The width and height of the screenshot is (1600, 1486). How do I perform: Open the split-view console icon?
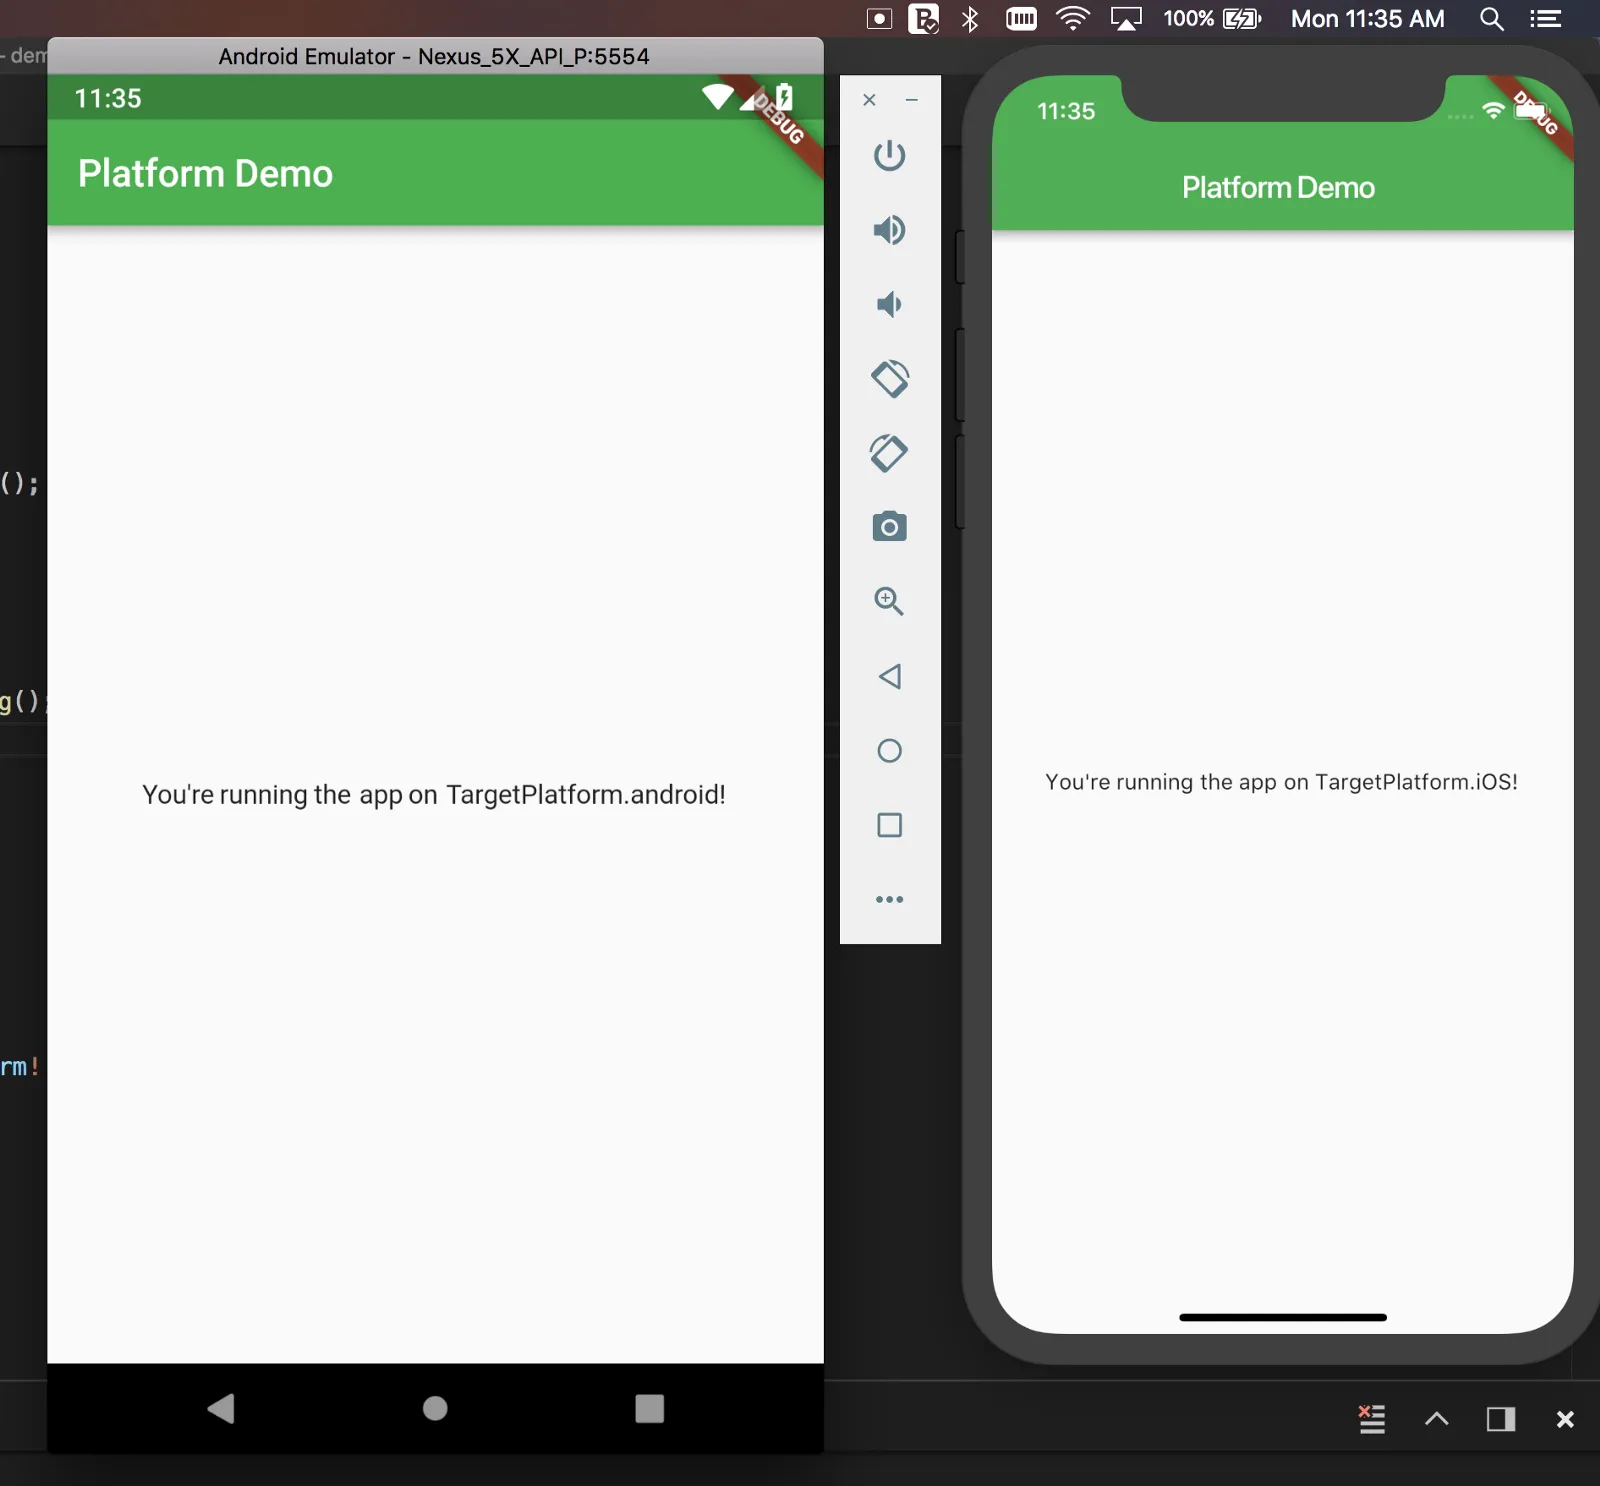1499,1419
